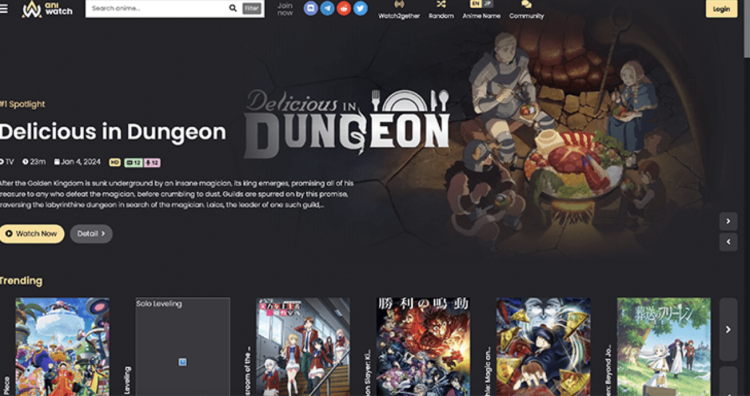This screenshot has height=396, width=750.
Task: Go to next spotlight slide
Action: tap(728, 221)
